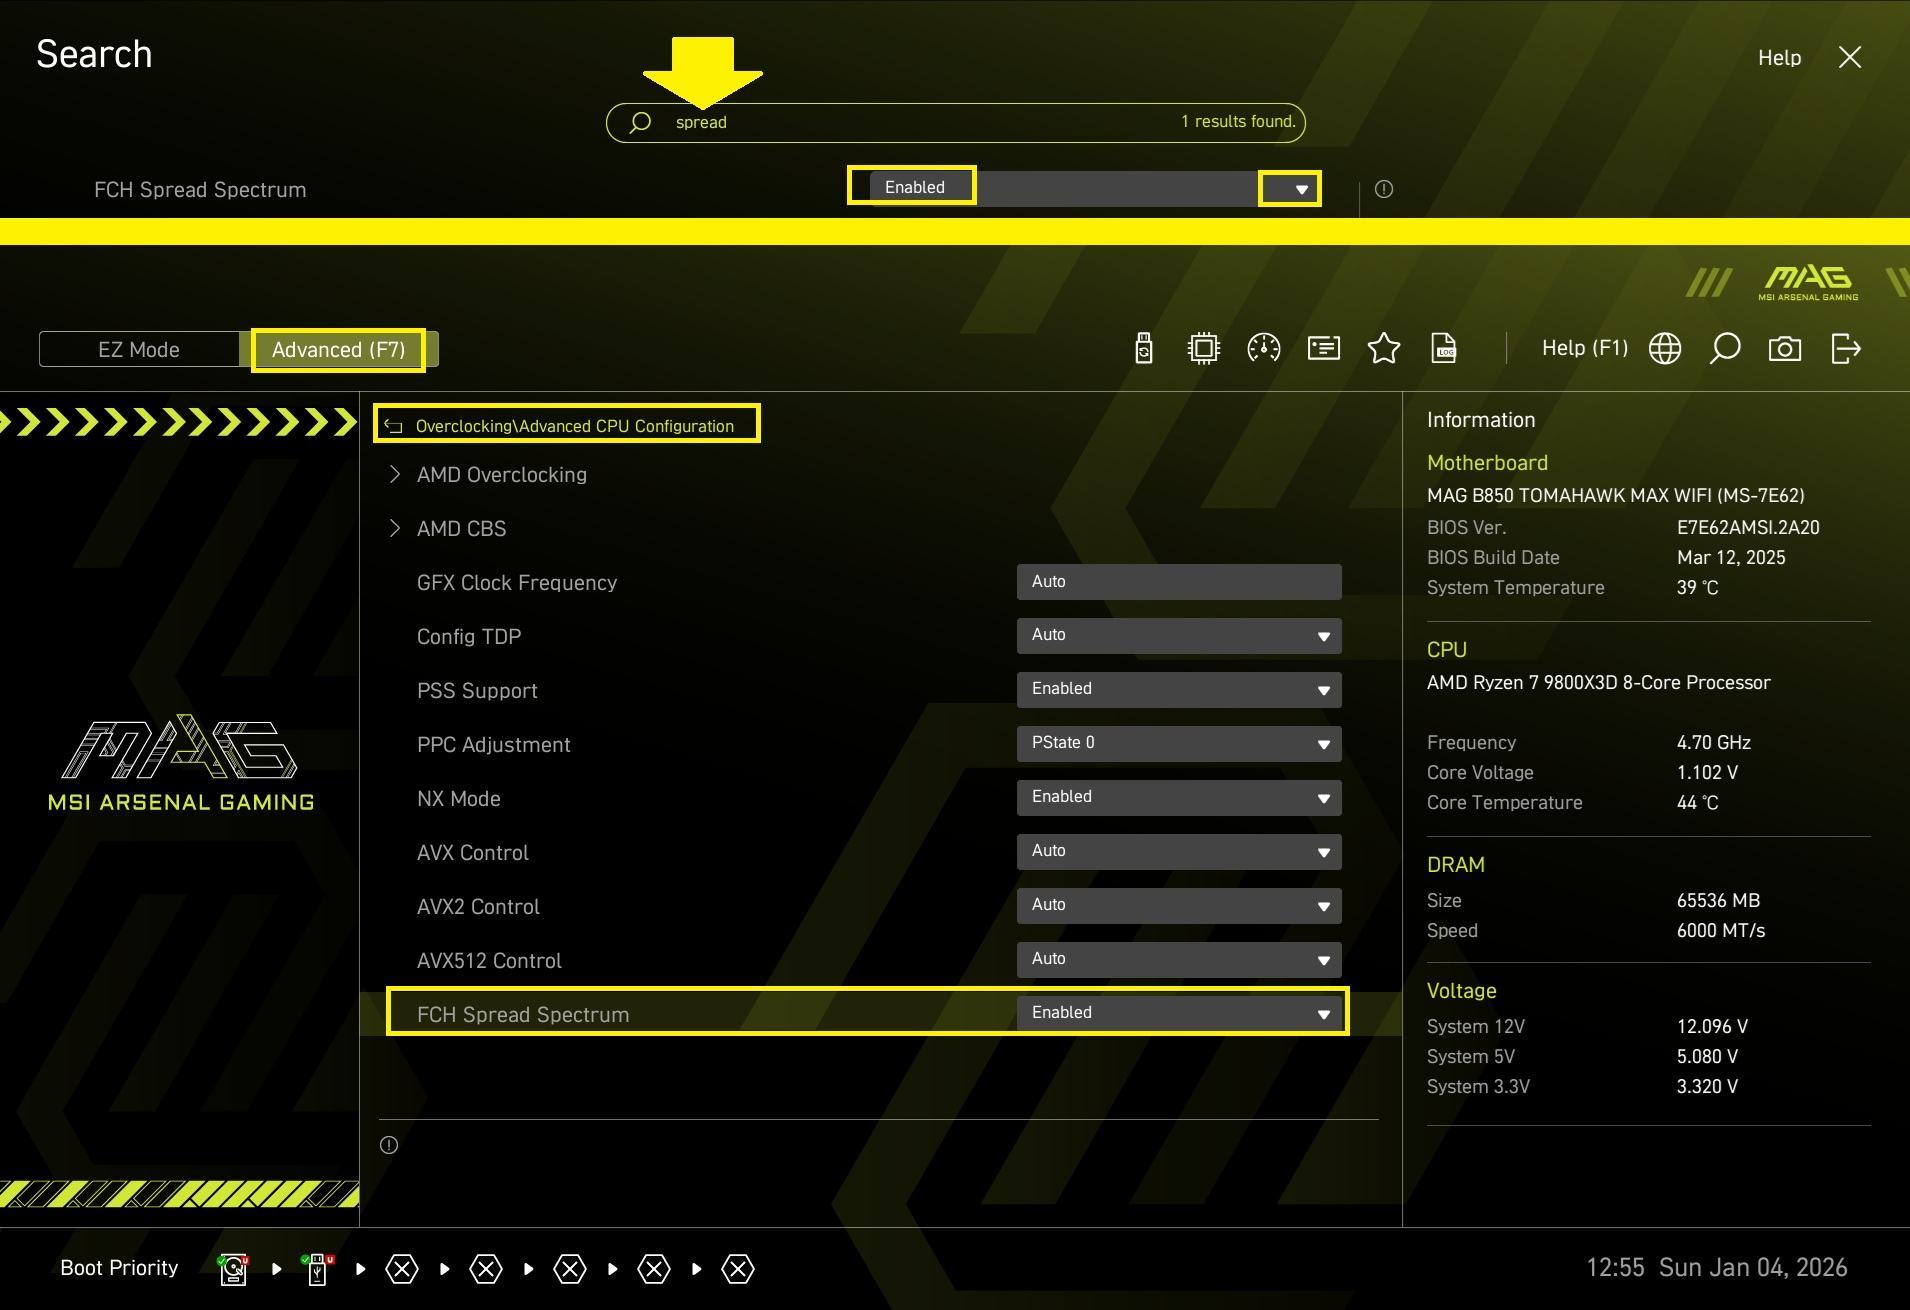The image size is (1910, 1310).
Task: Click the Core Voltage value '1.102 V'
Action: point(1707,773)
